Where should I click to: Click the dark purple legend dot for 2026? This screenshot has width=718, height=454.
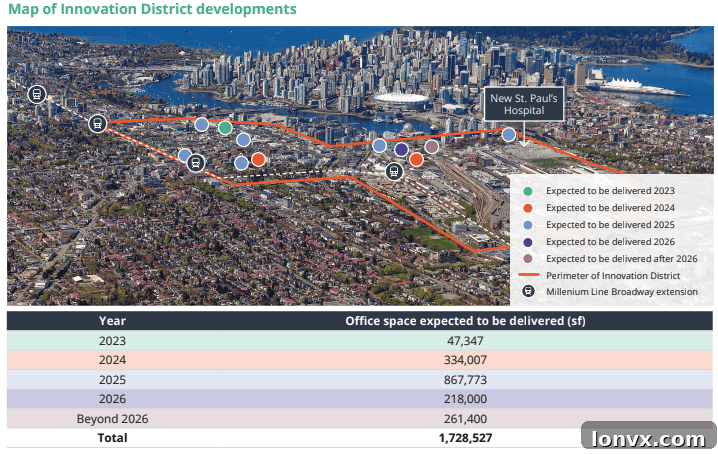coord(528,242)
